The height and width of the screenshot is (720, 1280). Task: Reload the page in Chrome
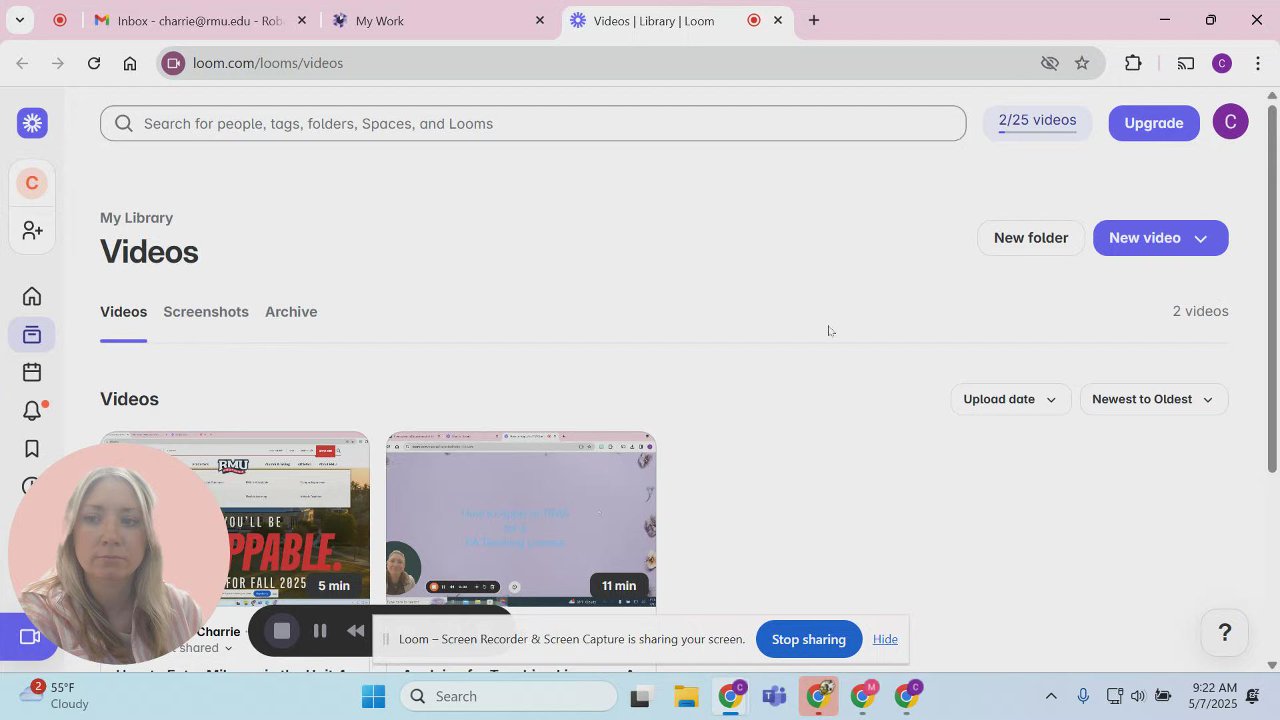(x=94, y=63)
